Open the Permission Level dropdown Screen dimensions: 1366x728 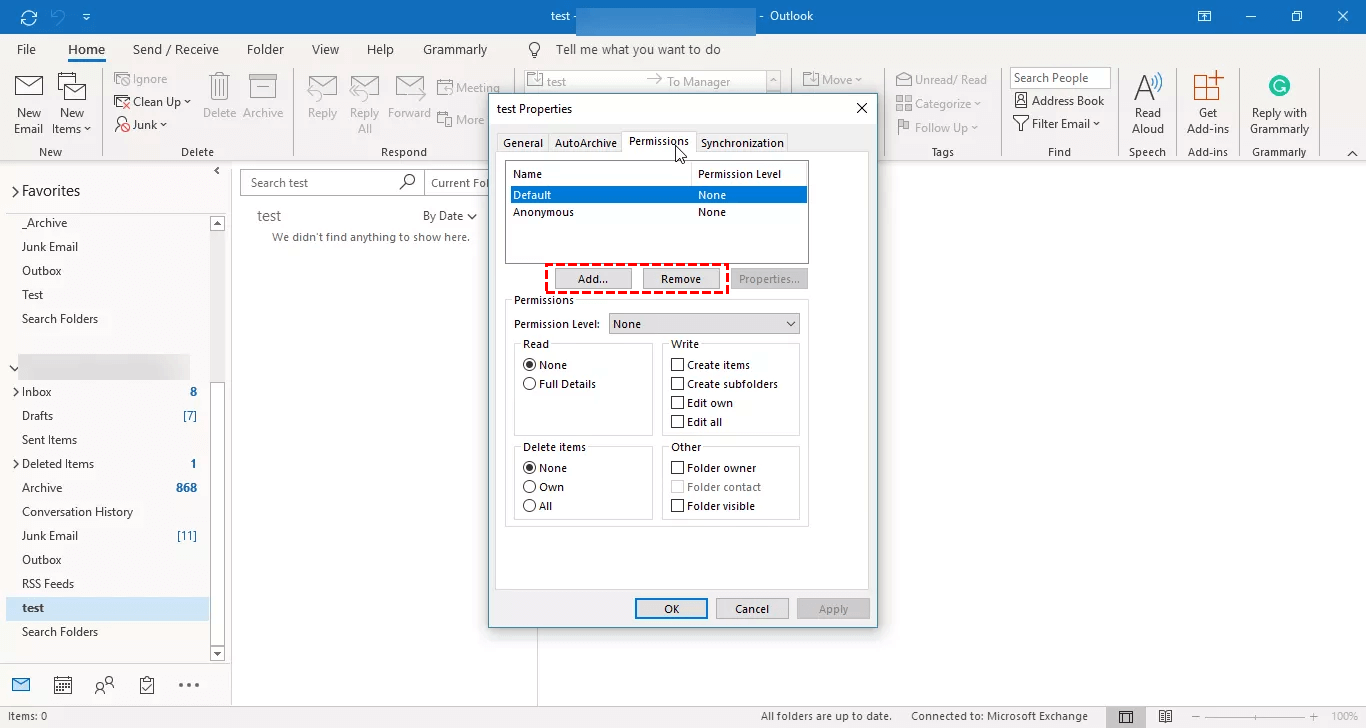[704, 324]
